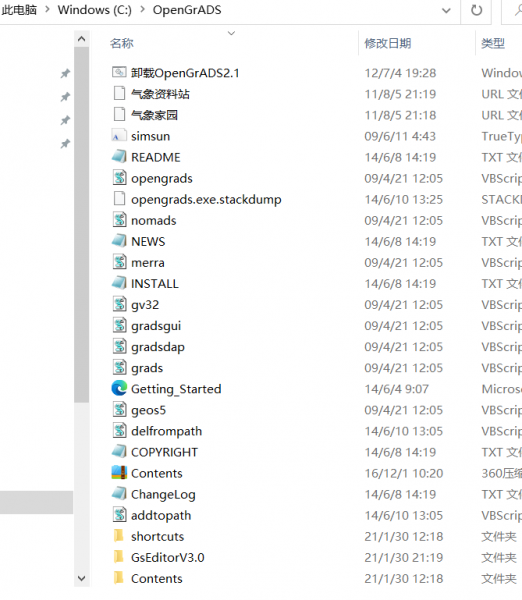Go to Windows (C:) in breadcrumb path
The height and width of the screenshot is (600, 522).
coord(95,10)
